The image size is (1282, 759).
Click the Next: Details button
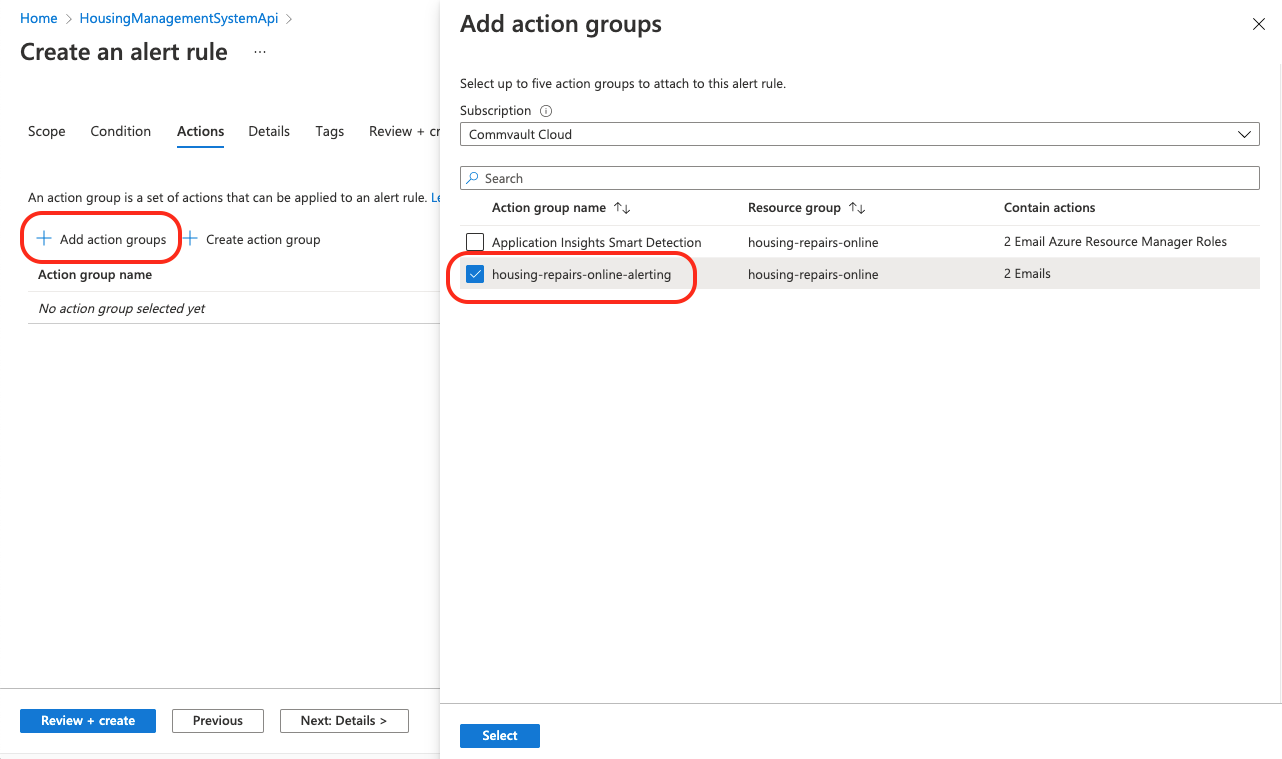point(343,721)
